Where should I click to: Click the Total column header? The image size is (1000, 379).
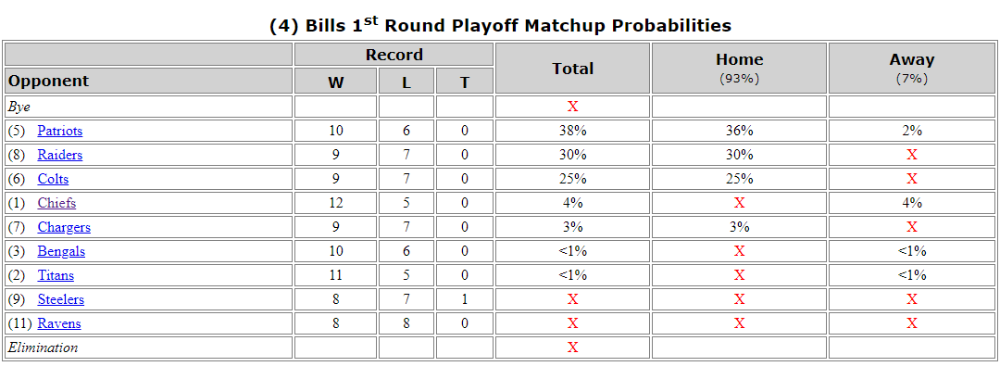point(573,68)
